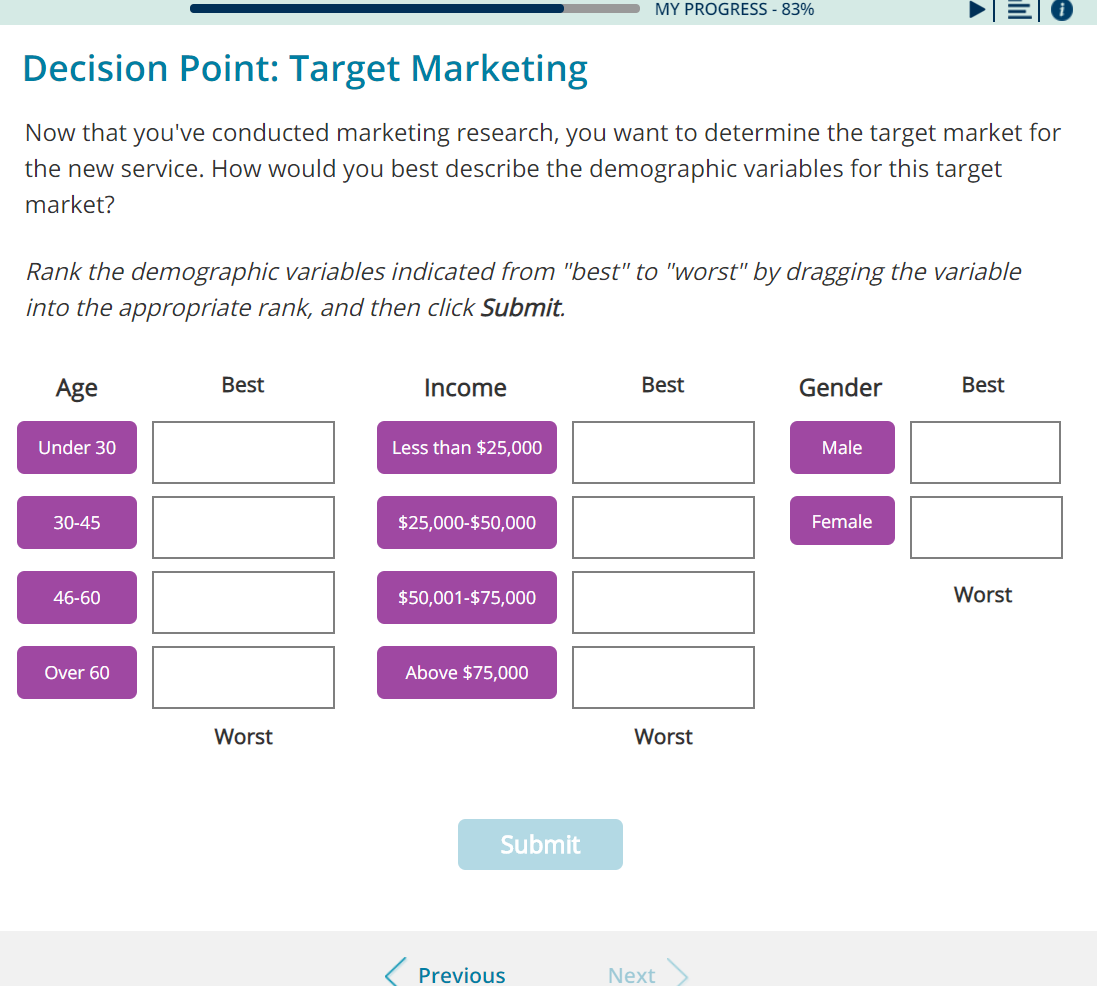
Task: Select the Under 30 age variable
Action: point(76,447)
